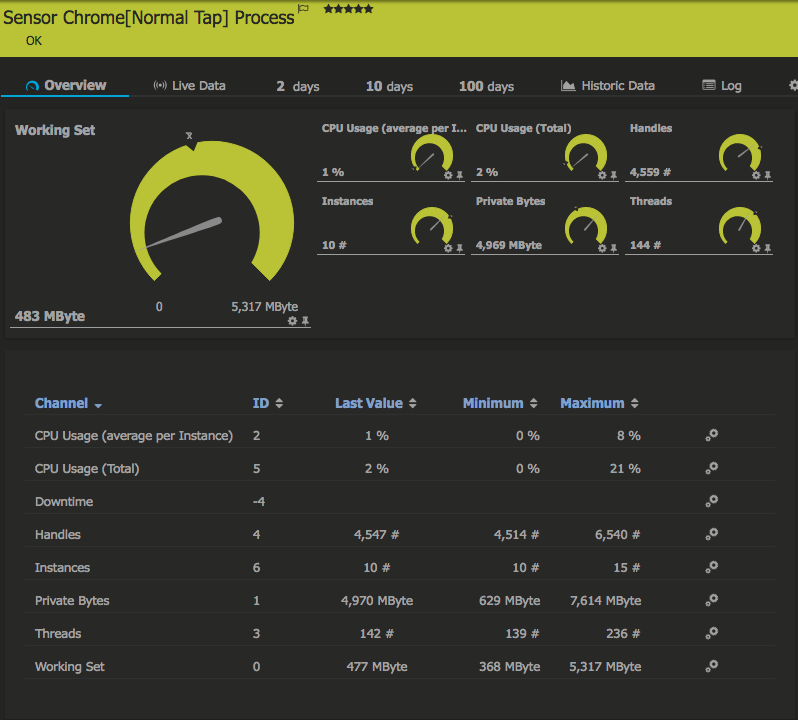Click the Threads mini gauge
Image resolution: width=798 pixels, height=720 pixels.
click(x=740, y=226)
